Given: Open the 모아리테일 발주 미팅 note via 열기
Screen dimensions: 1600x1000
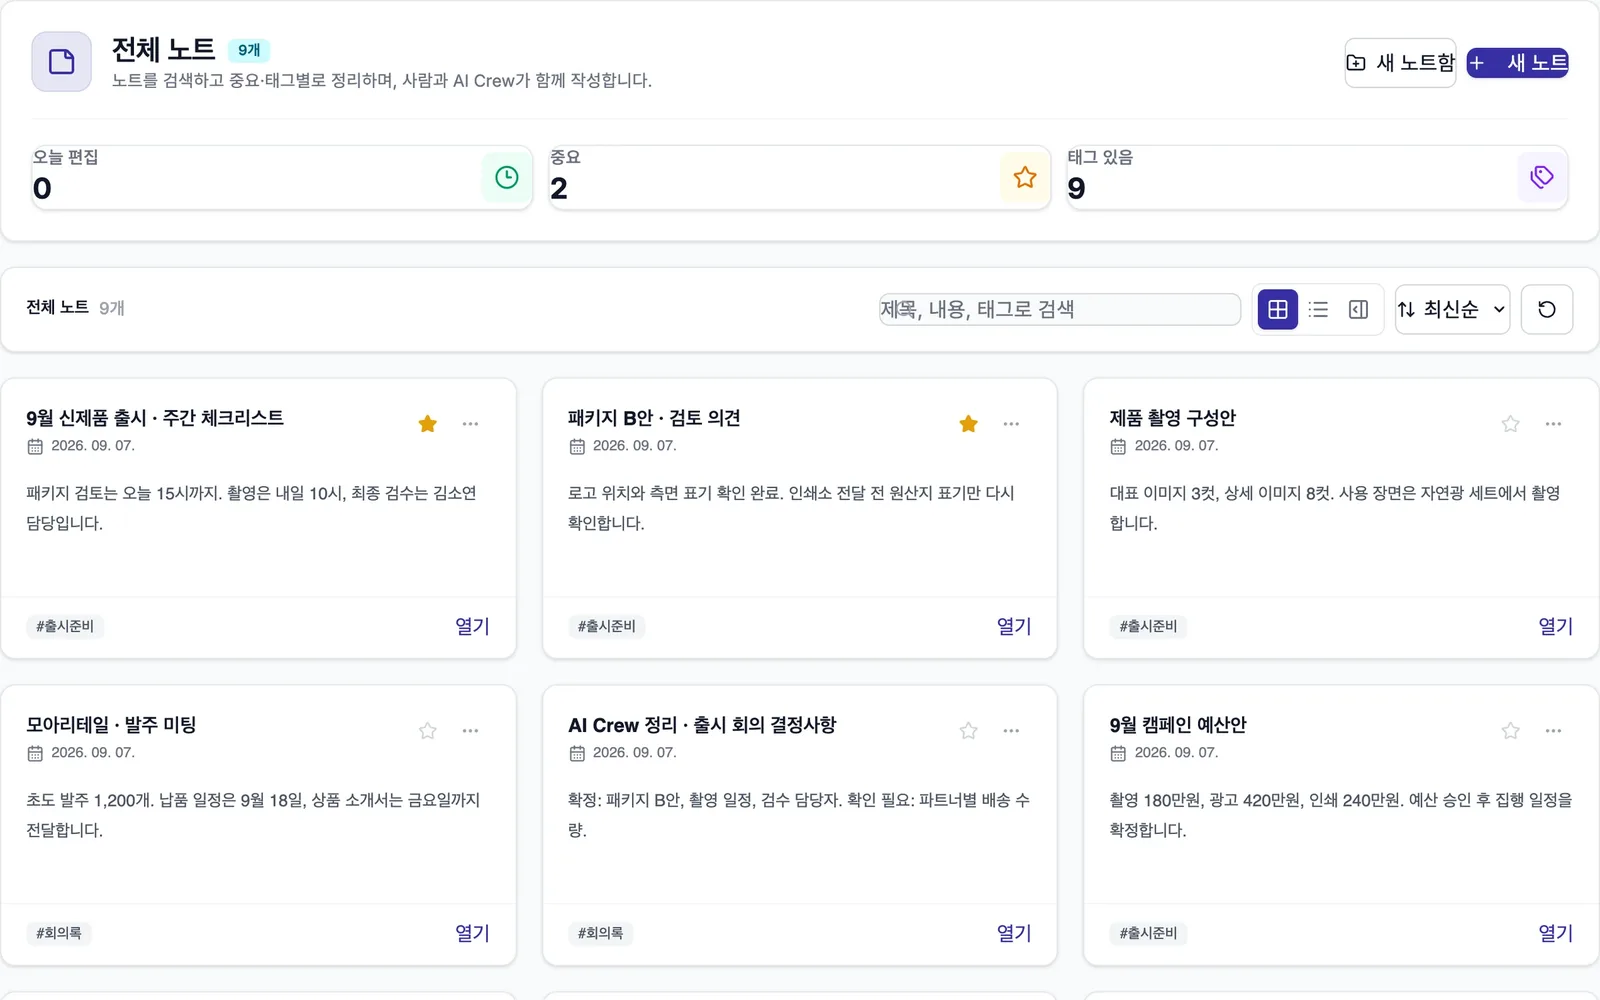Looking at the screenshot, I should point(472,933).
